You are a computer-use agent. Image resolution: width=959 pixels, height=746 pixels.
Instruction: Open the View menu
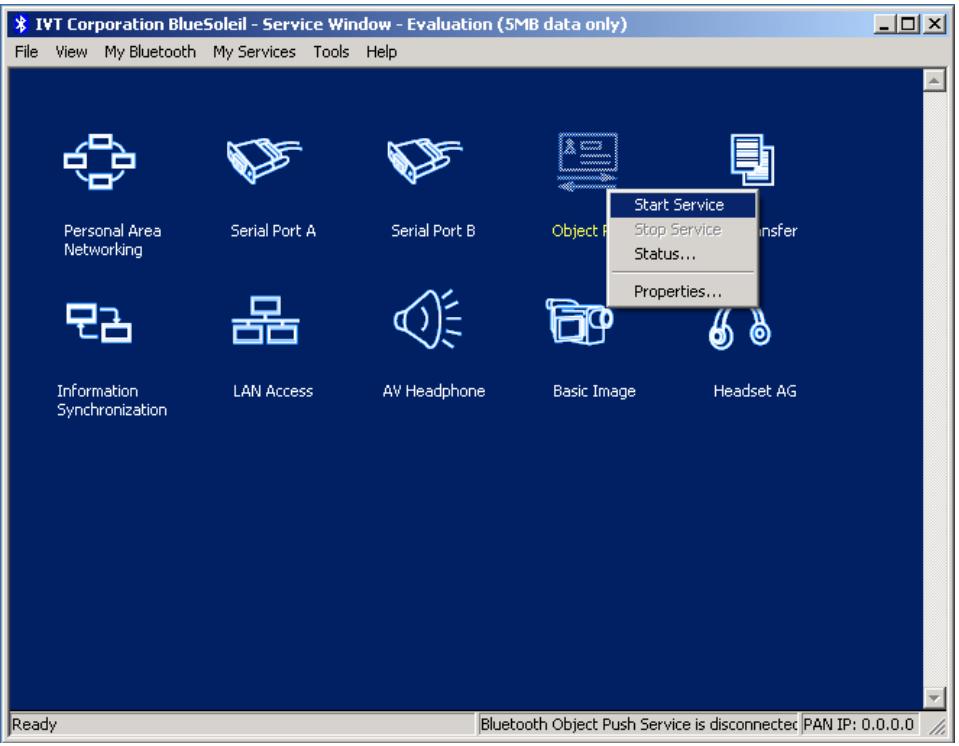click(x=72, y=52)
